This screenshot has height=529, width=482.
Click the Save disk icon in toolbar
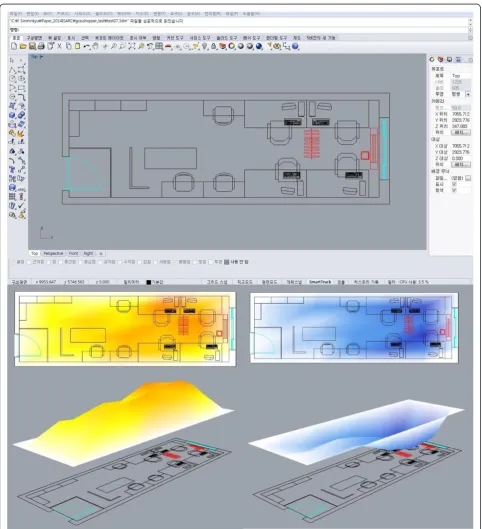click(x=32, y=46)
